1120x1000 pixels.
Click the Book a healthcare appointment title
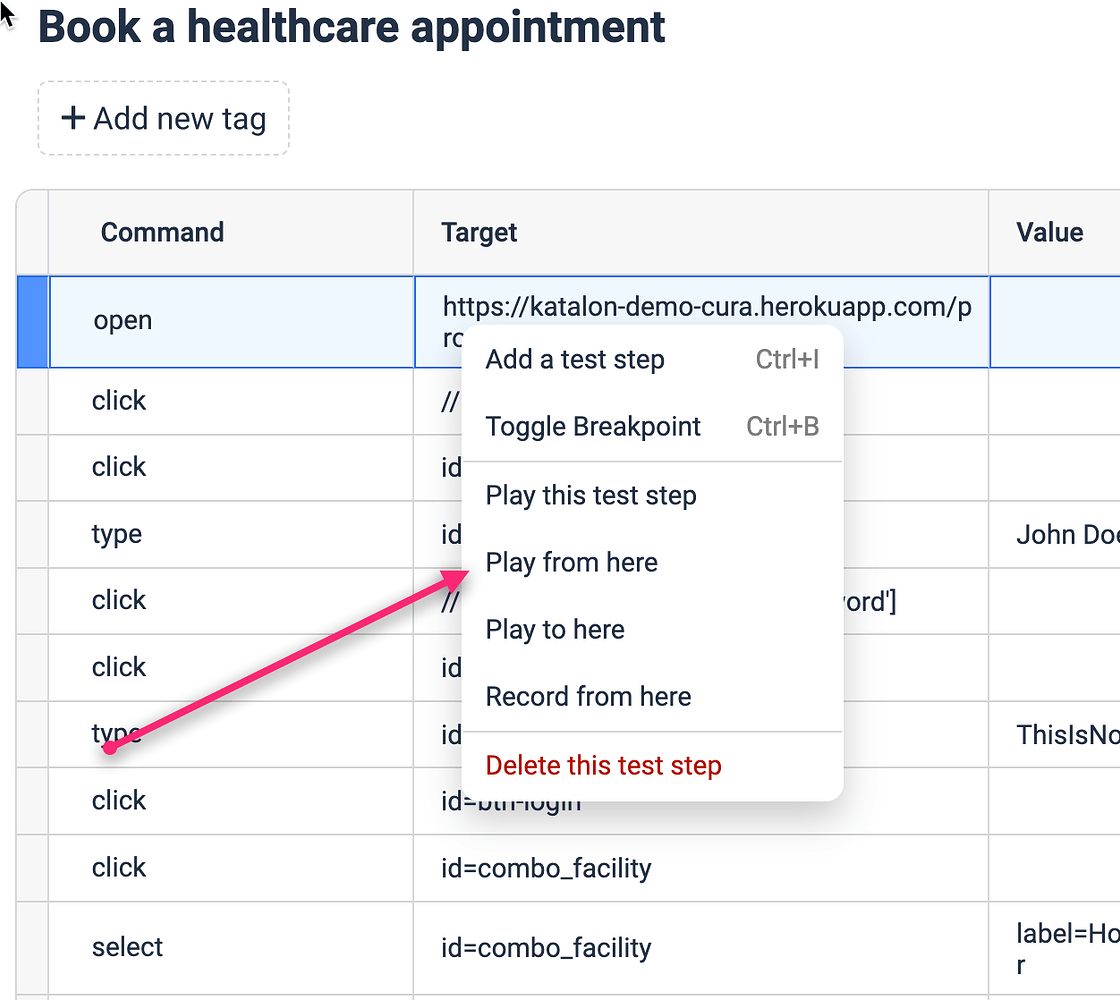pyautogui.click(x=351, y=27)
